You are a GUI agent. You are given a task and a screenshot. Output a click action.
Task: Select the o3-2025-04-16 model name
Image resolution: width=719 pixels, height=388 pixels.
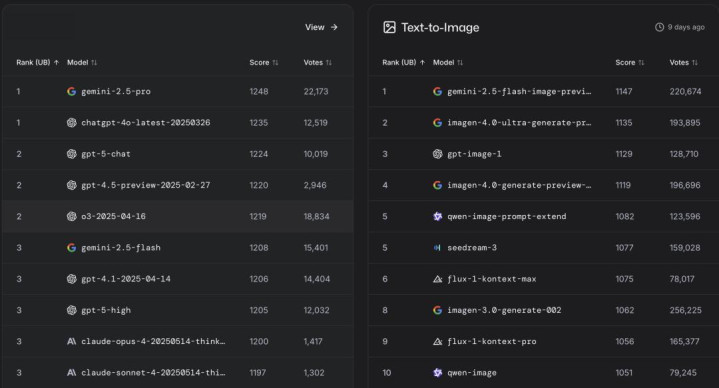pos(113,216)
